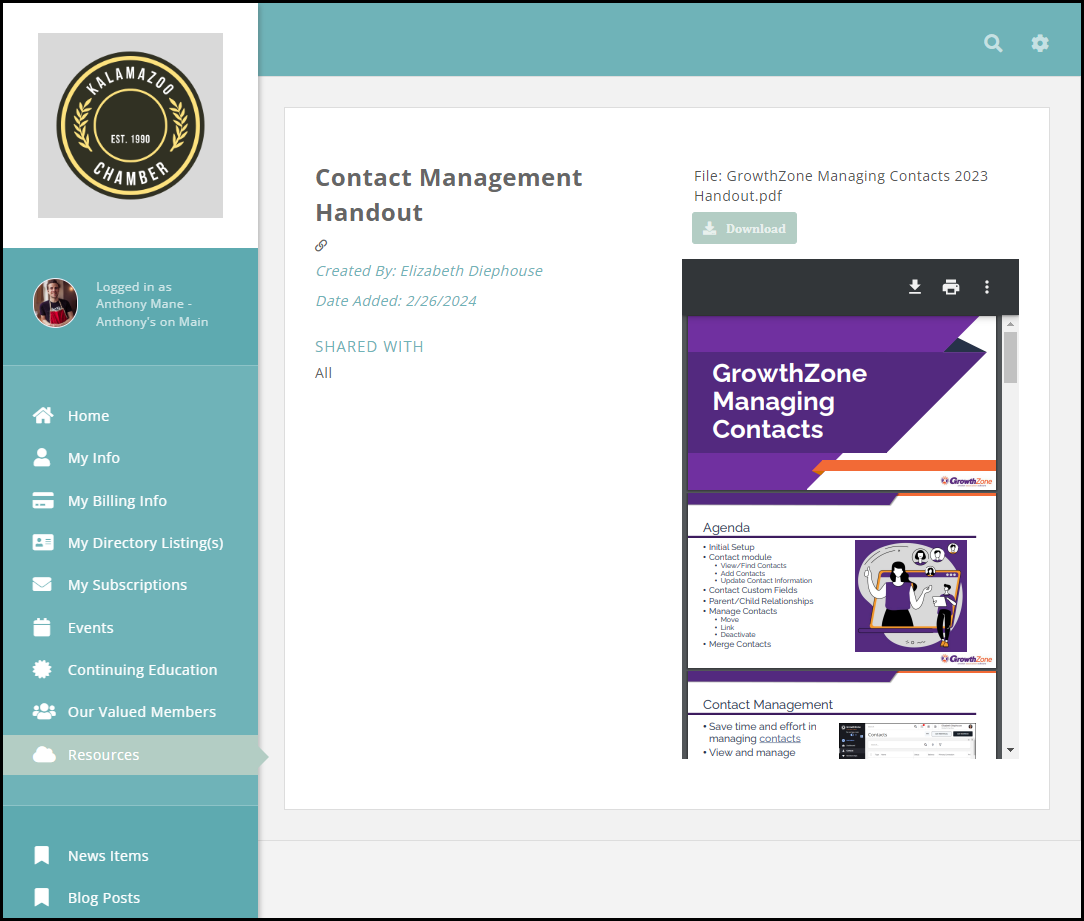Image resolution: width=1084 pixels, height=921 pixels.
Task: Click the GrowthZone Managing Contacts slide
Action: [841, 403]
